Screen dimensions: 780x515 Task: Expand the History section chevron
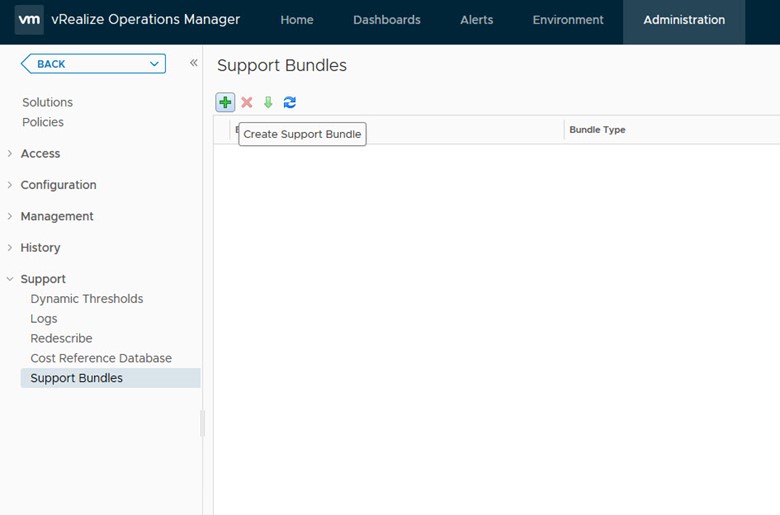click(9, 248)
